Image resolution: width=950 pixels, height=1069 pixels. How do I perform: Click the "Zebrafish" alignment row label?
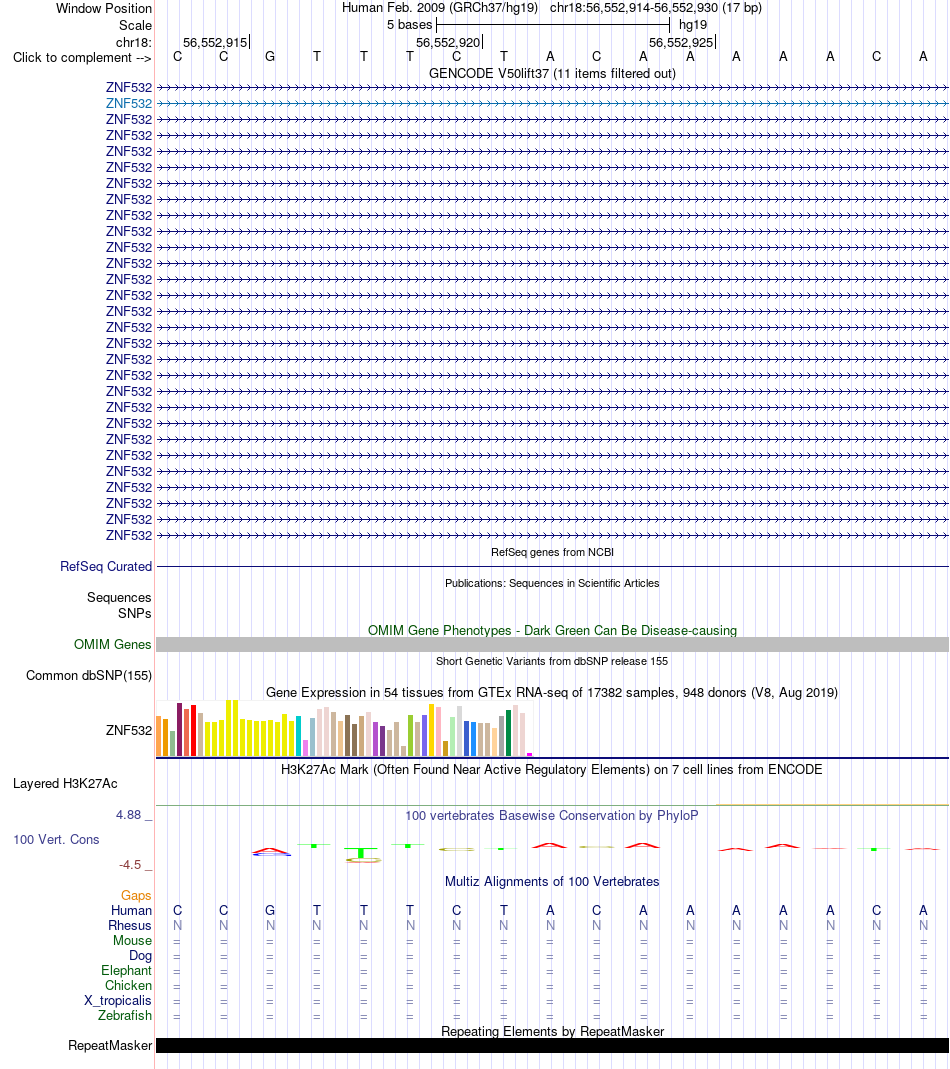(x=125, y=1015)
